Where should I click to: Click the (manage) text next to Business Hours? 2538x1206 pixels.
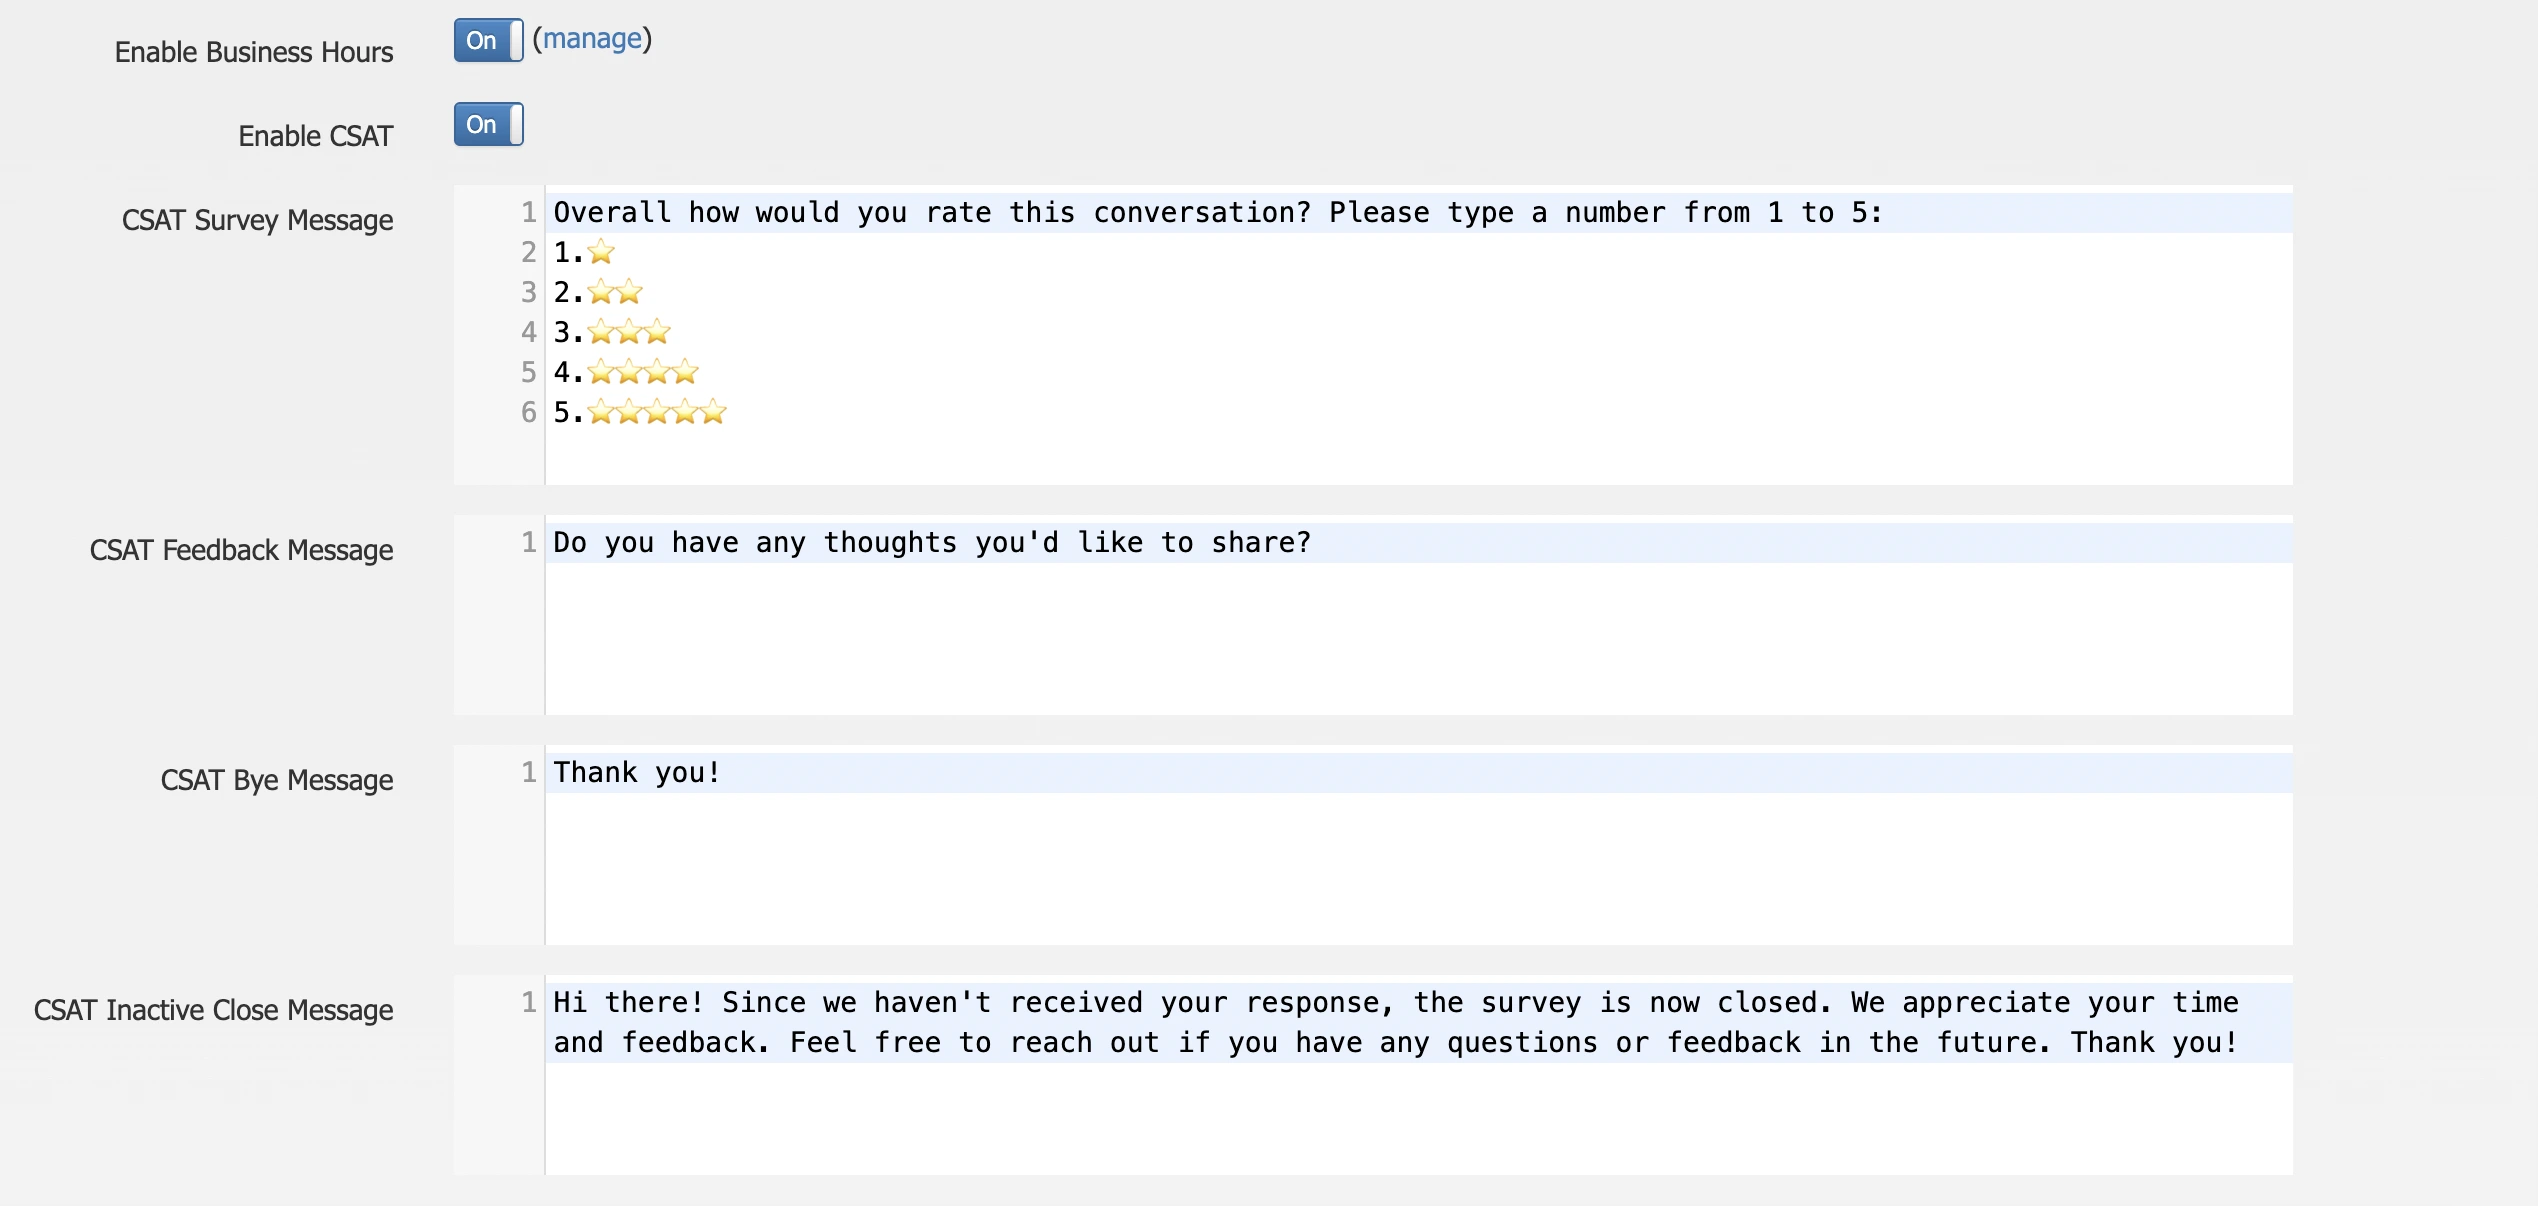tap(594, 39)
